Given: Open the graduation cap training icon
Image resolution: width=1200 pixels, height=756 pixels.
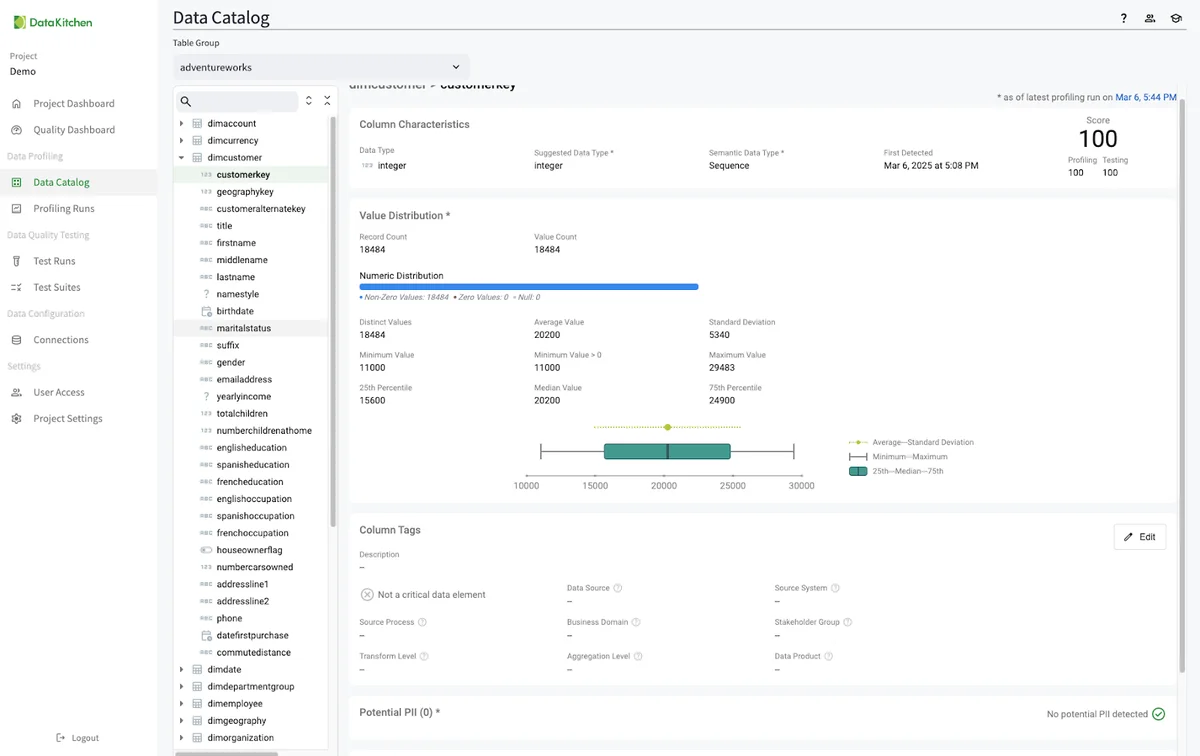Looking at the screenshot, I should click(1176, 18).
